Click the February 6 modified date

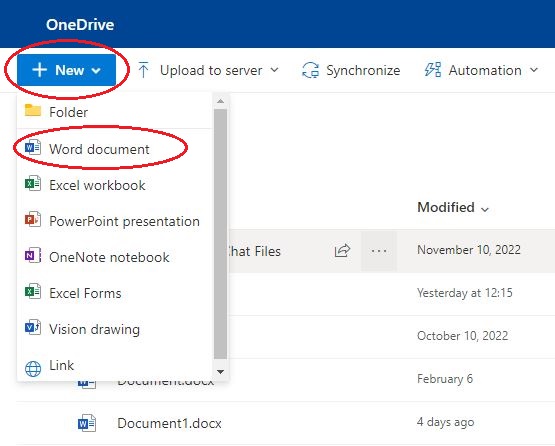[x=445, y=379]
